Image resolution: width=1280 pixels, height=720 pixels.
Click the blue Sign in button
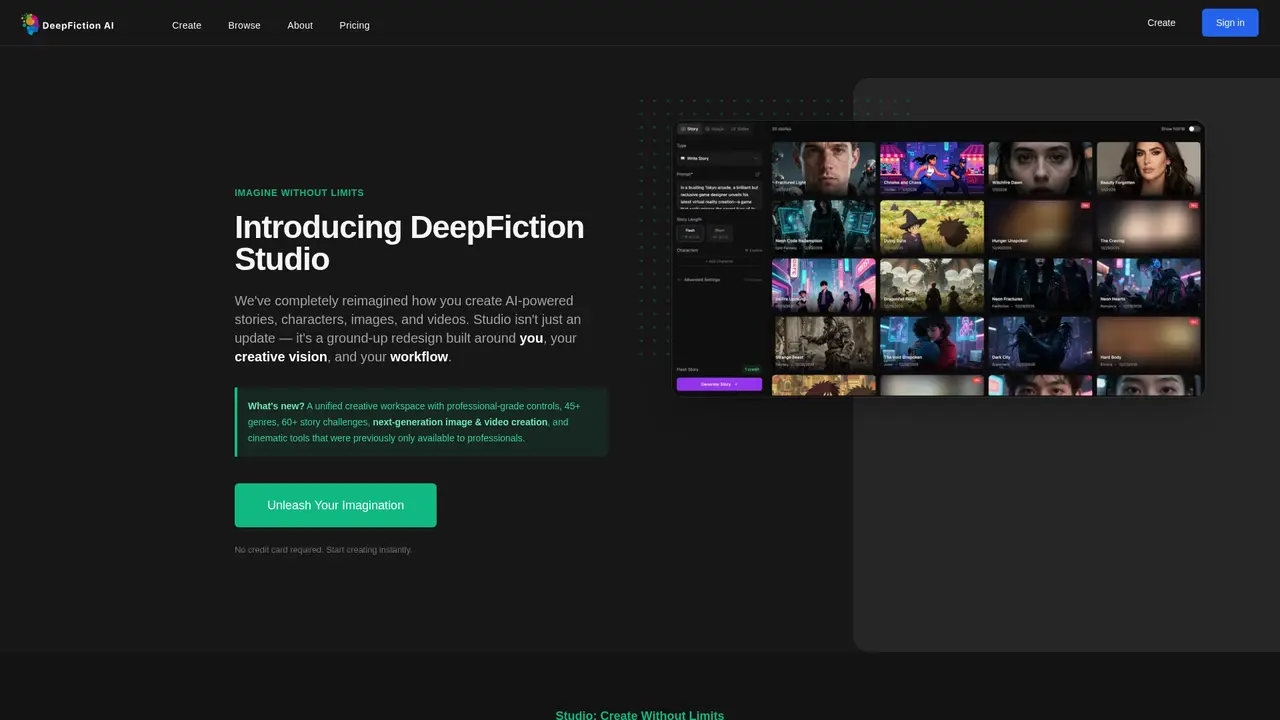[1230, 22]
